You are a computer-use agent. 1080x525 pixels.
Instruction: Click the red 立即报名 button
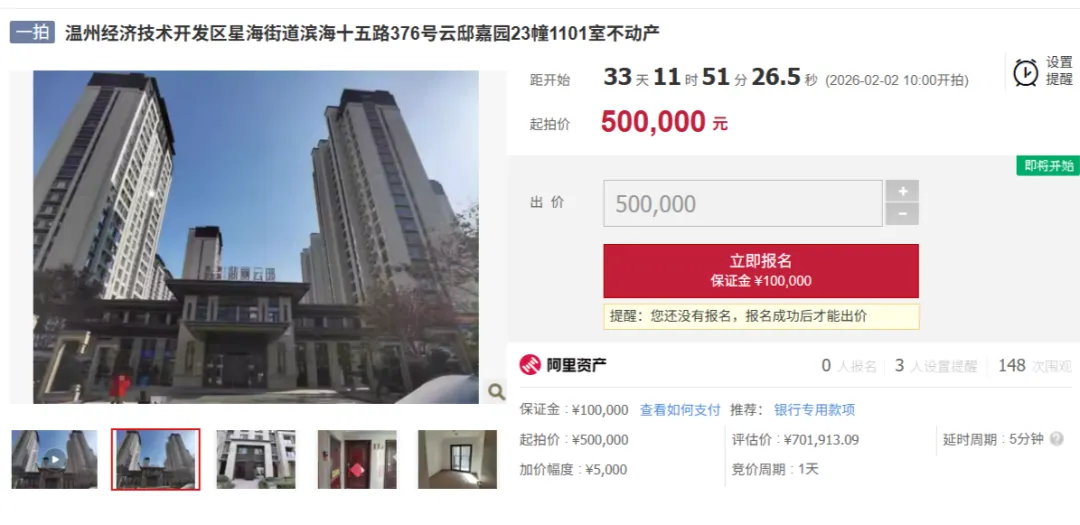pos(761,271)
